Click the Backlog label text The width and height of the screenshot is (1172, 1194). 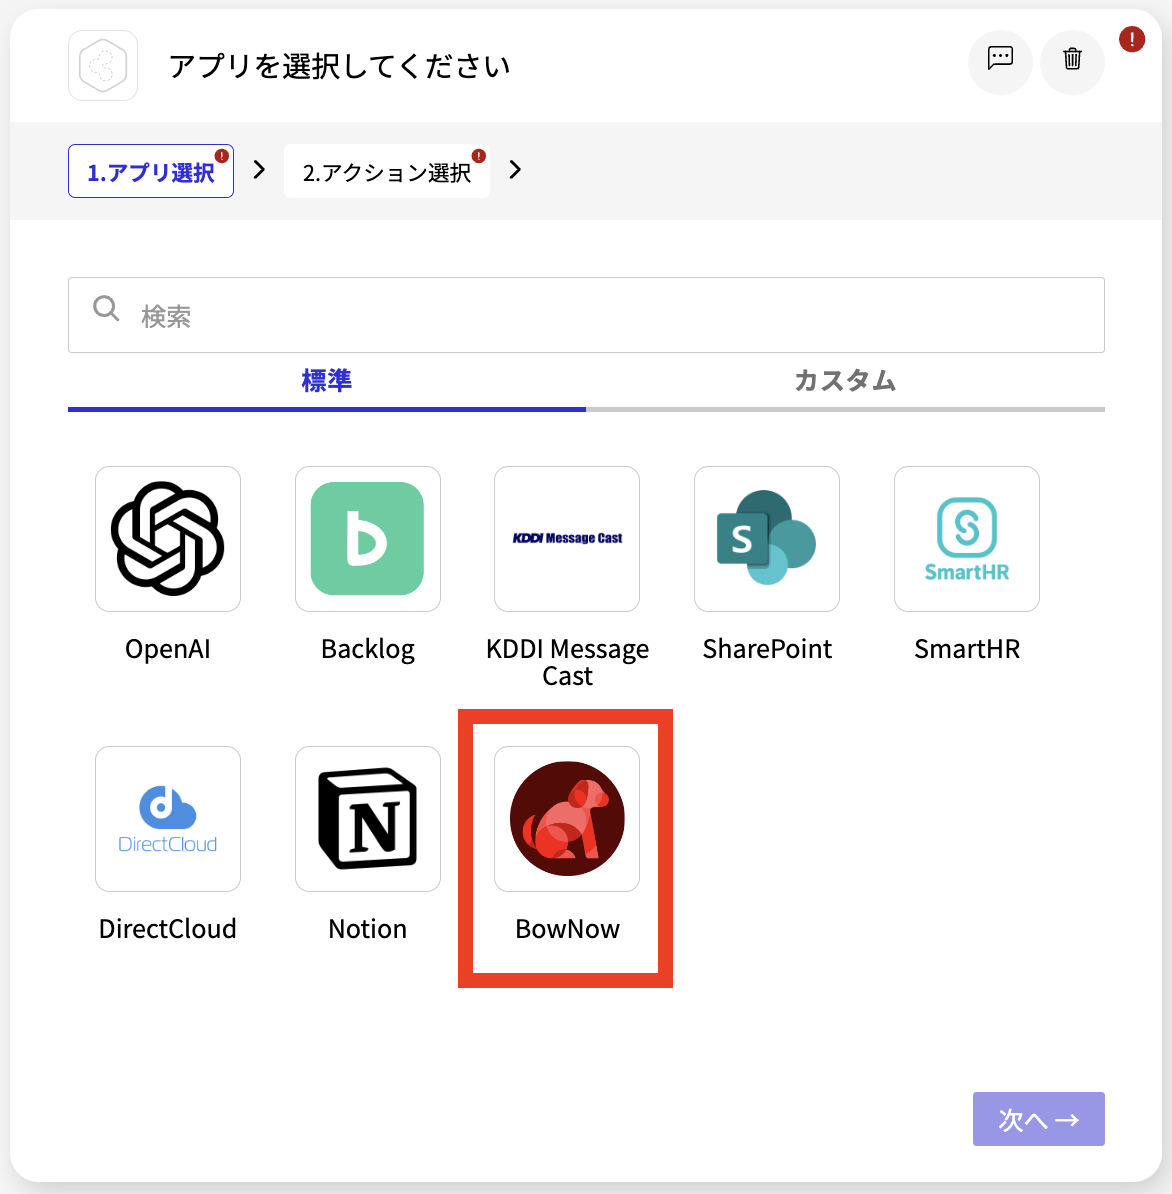pos(368,650)
